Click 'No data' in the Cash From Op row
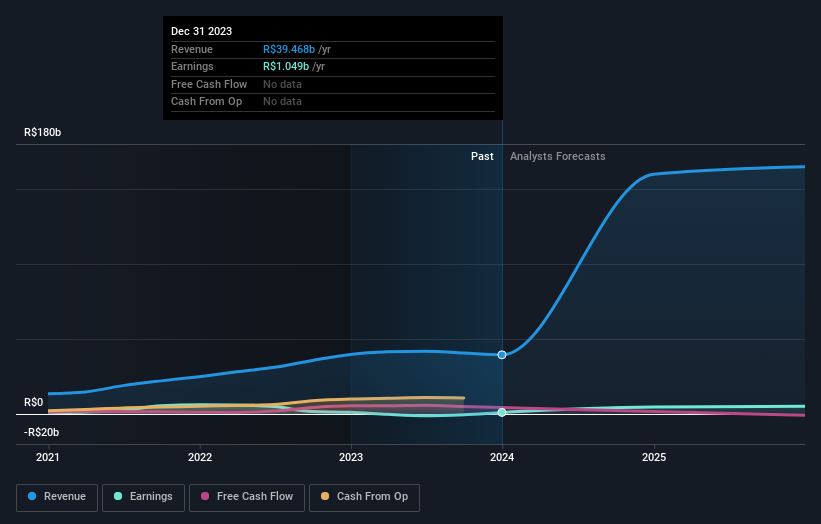The height and width of the screenshot is (524, 821). [x=282, y=102]
